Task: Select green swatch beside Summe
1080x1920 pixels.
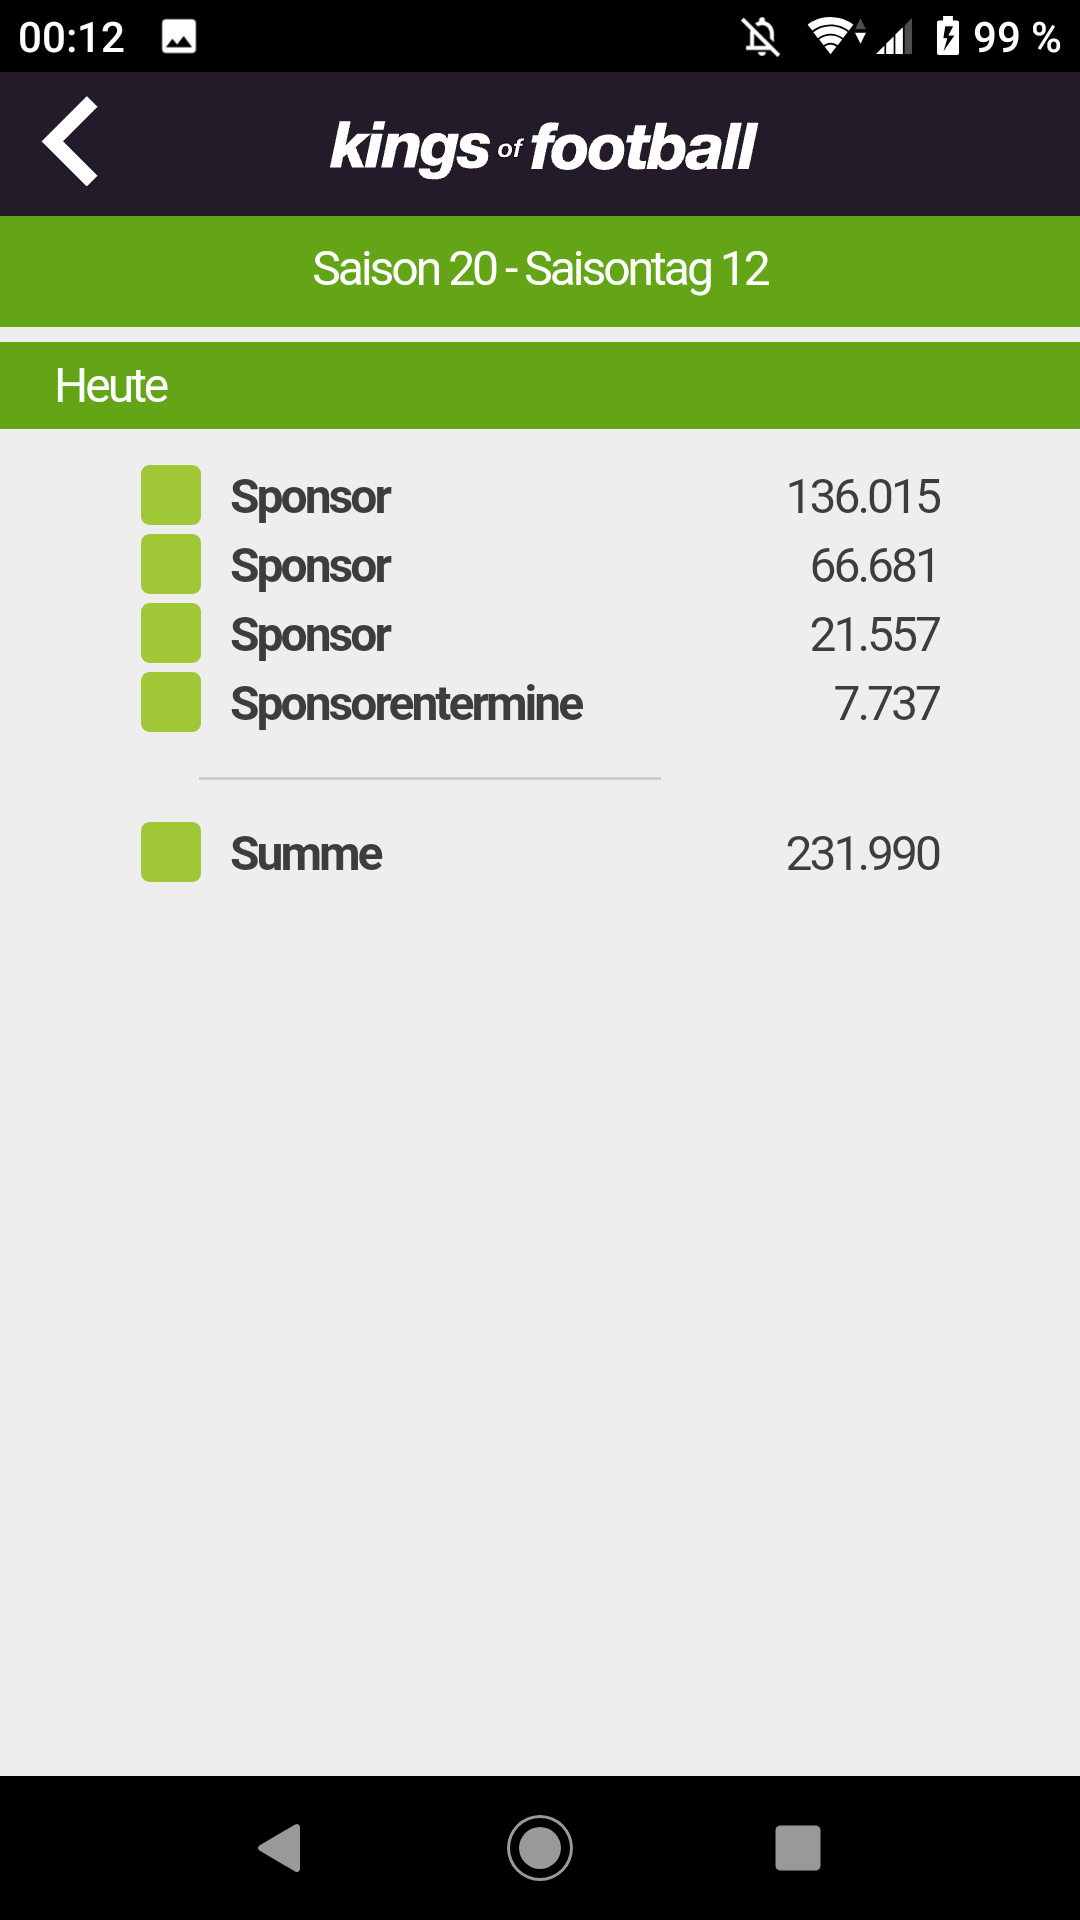Action: pos(171,852)
